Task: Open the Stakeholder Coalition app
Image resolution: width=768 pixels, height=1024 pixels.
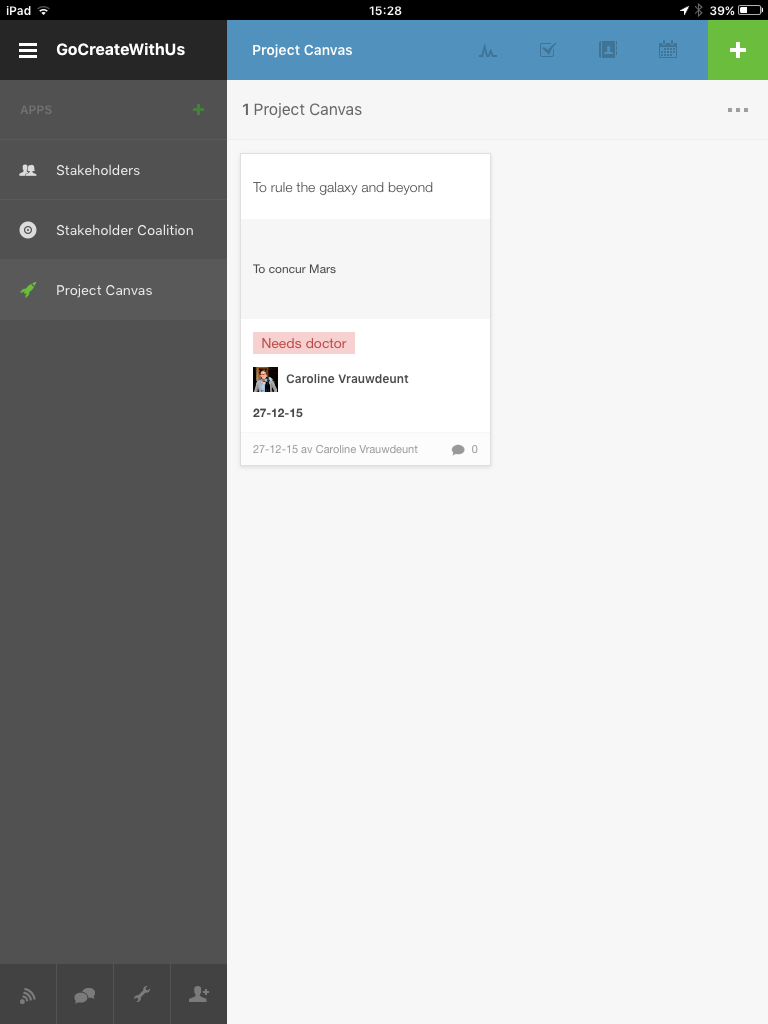Action: (x=113, y=230)
